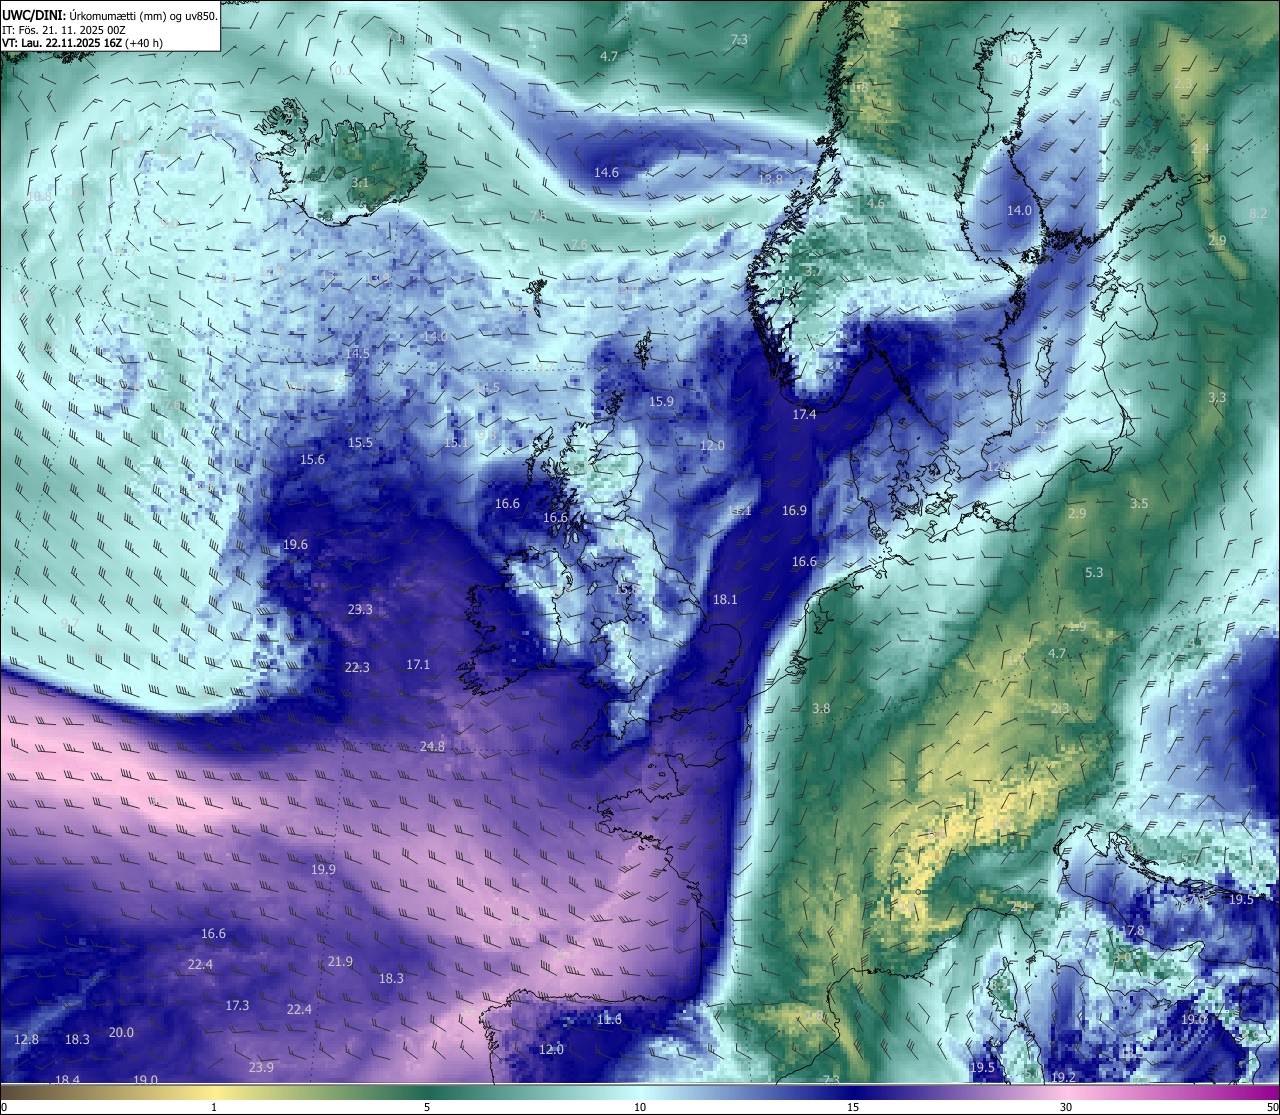This screenshot has height=1115, width=1280.
Task: Click the 4.6 value over Norway
Action: click(x=875, y=204)
